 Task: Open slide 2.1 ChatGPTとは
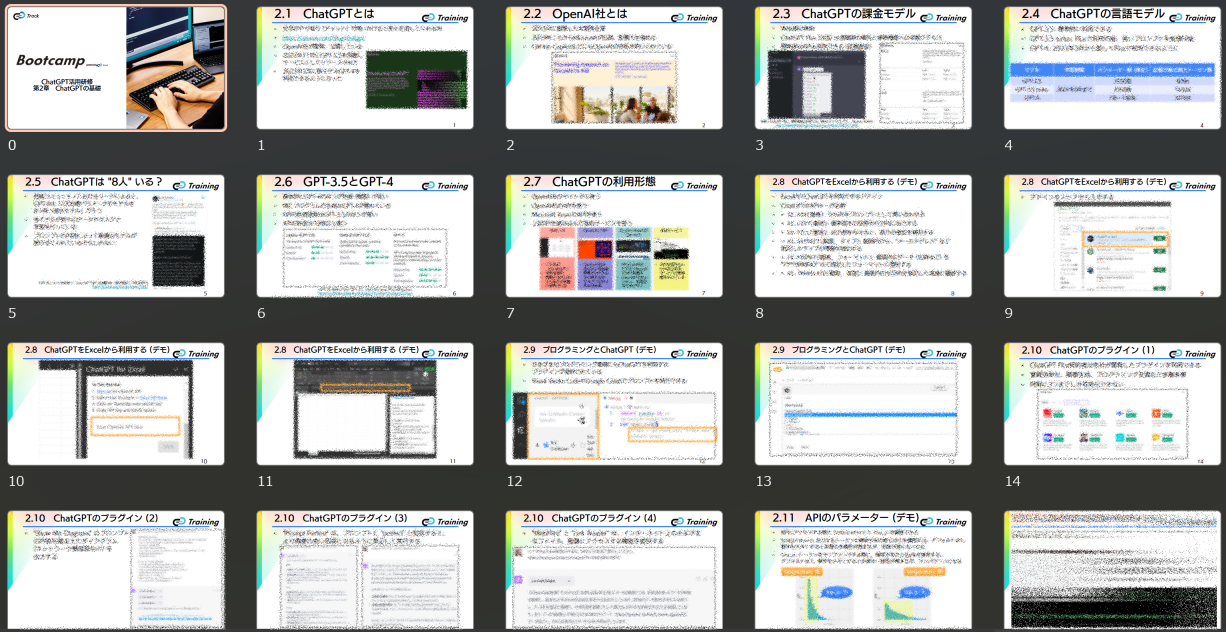[365, 68]
